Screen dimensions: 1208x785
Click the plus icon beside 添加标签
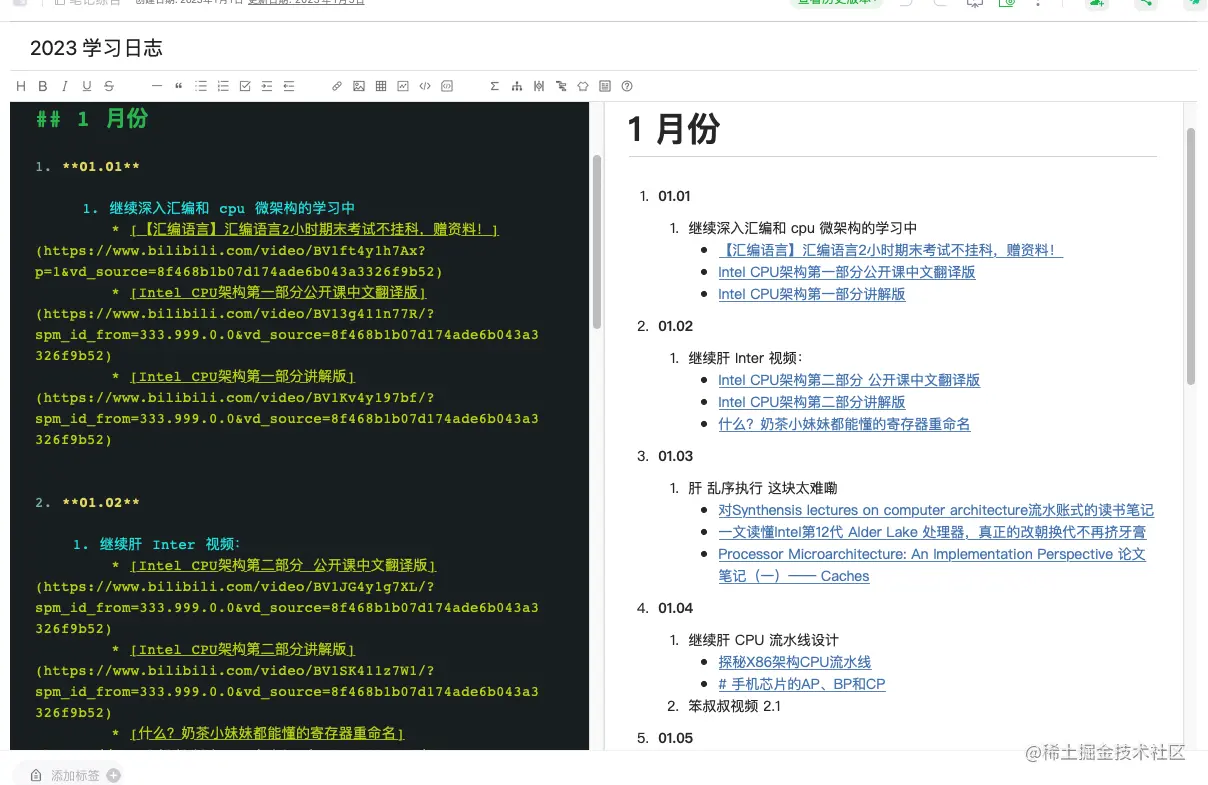(113, 775)
